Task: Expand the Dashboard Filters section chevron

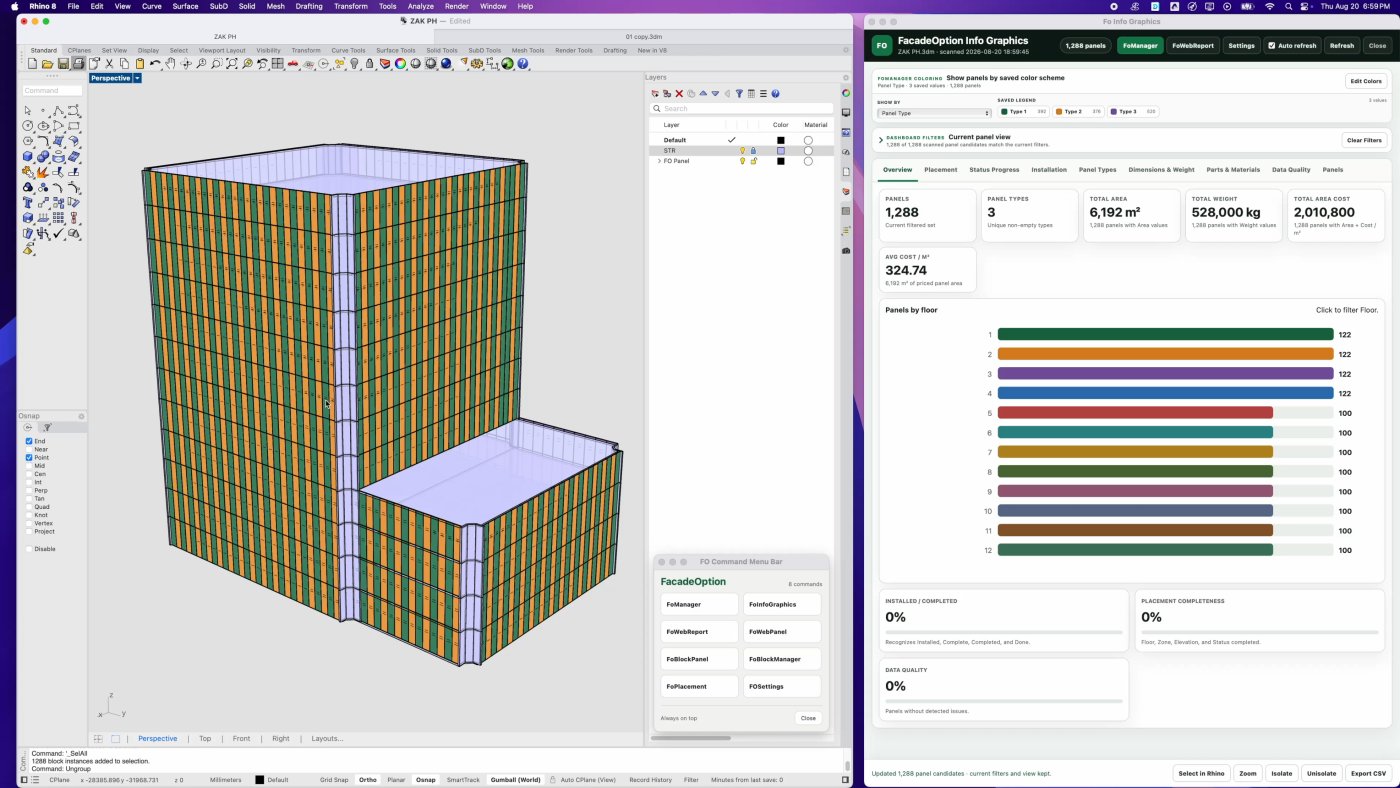Action: tap(881, 140)
